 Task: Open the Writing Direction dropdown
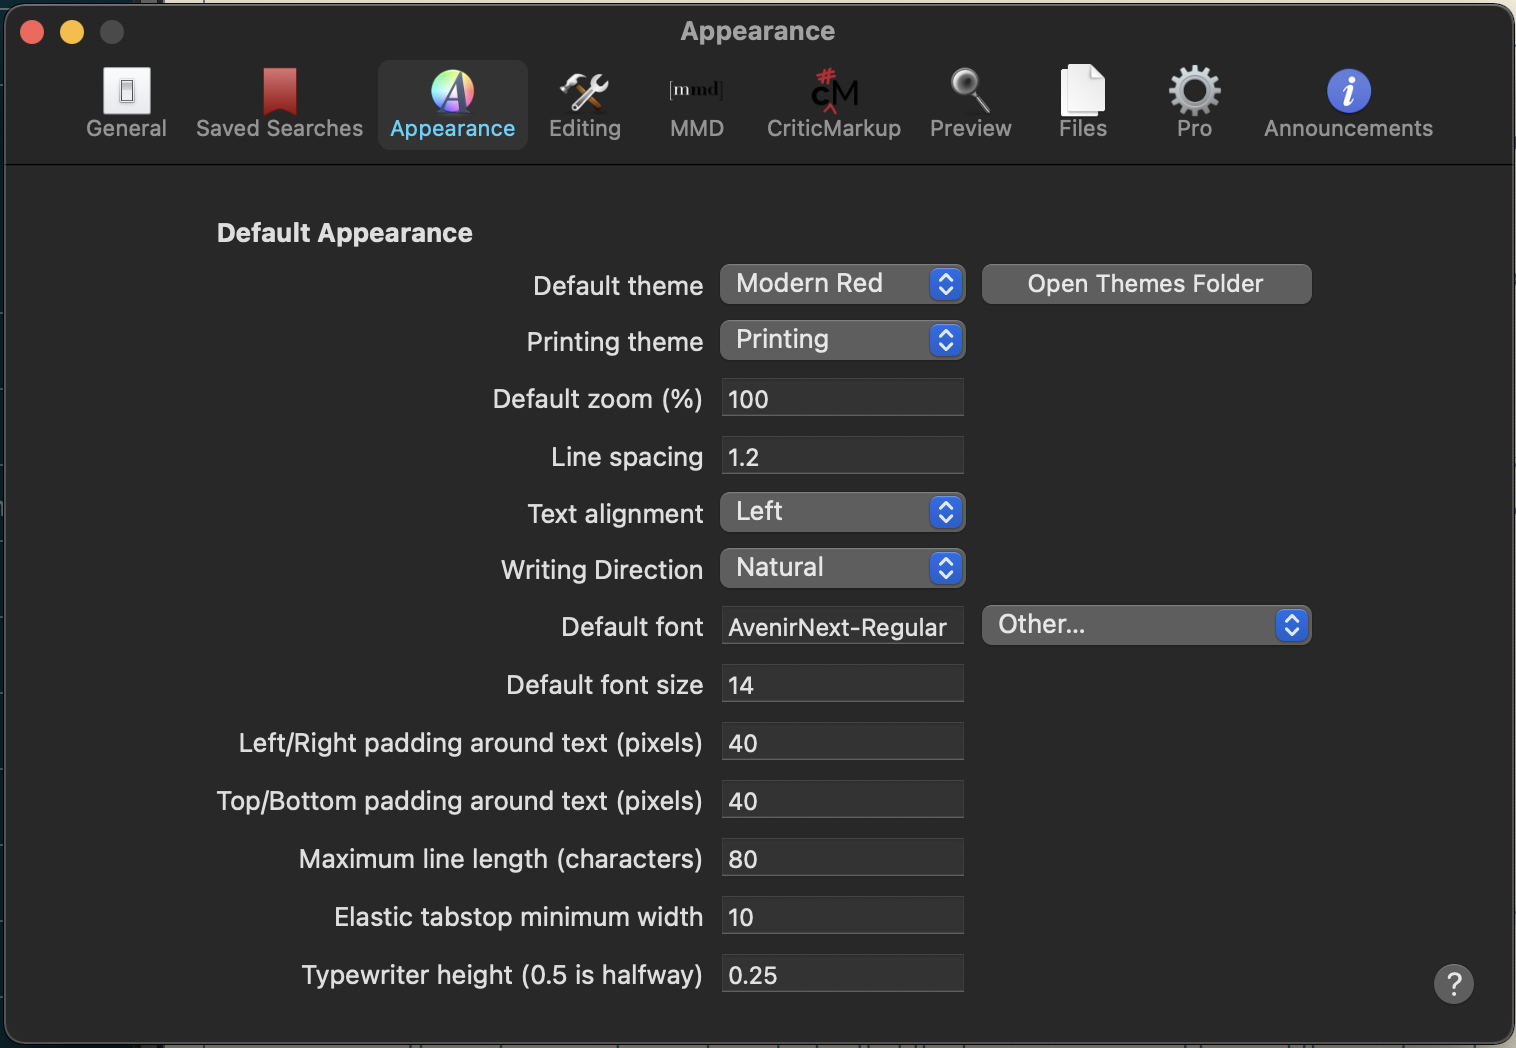(841, 568)
